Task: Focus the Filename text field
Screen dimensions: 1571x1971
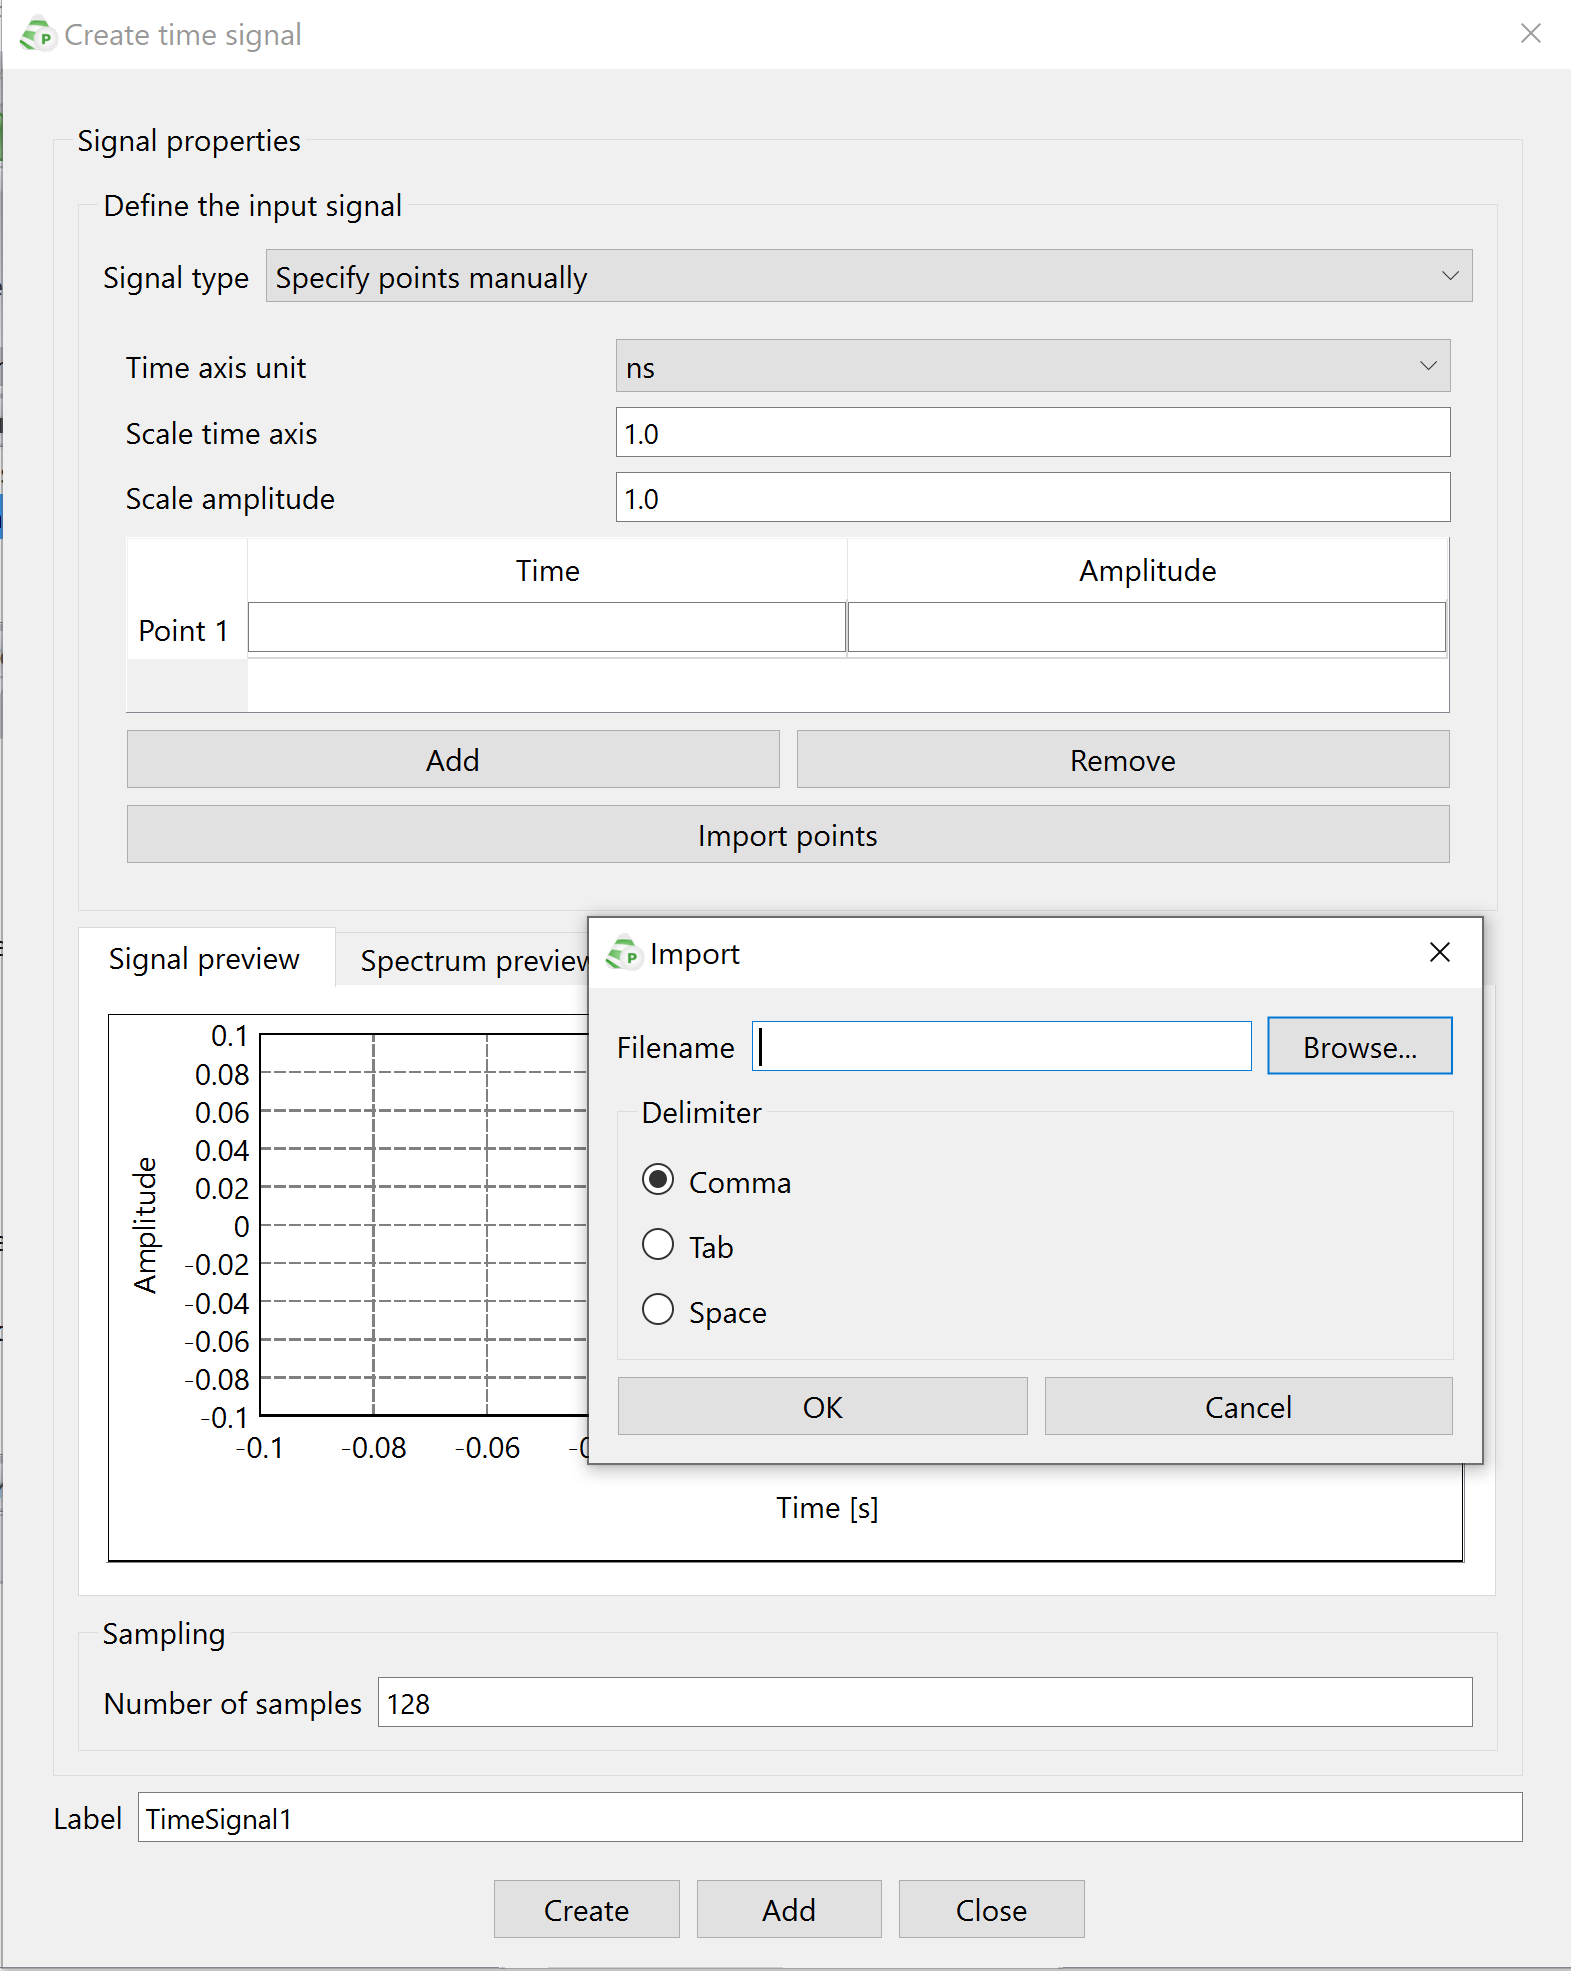Action: (x=1002, y=1046)
